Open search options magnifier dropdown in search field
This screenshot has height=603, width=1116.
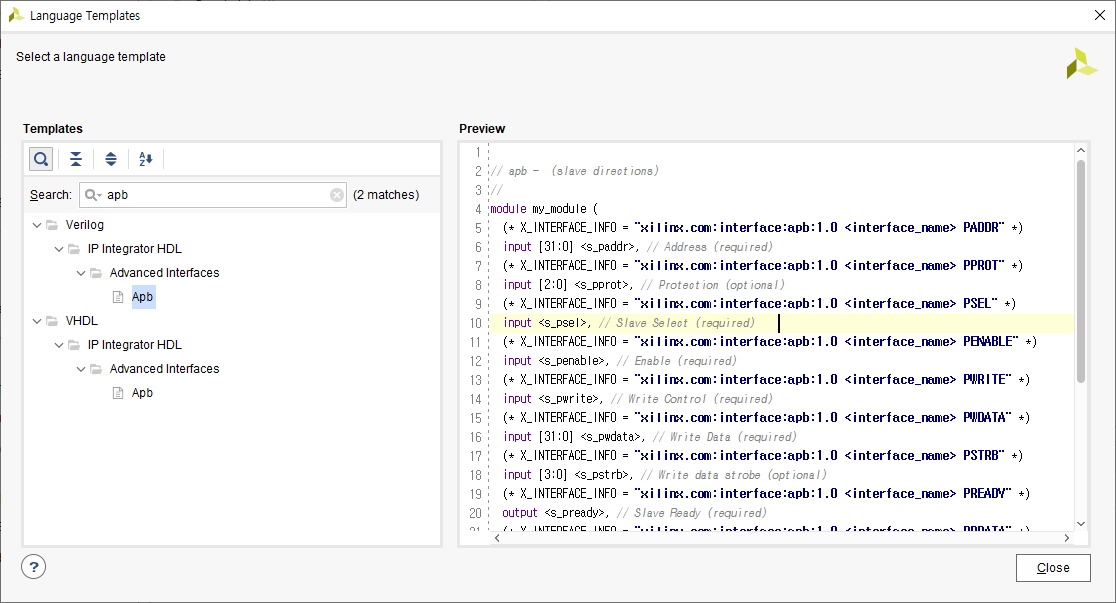coord(93,195)
